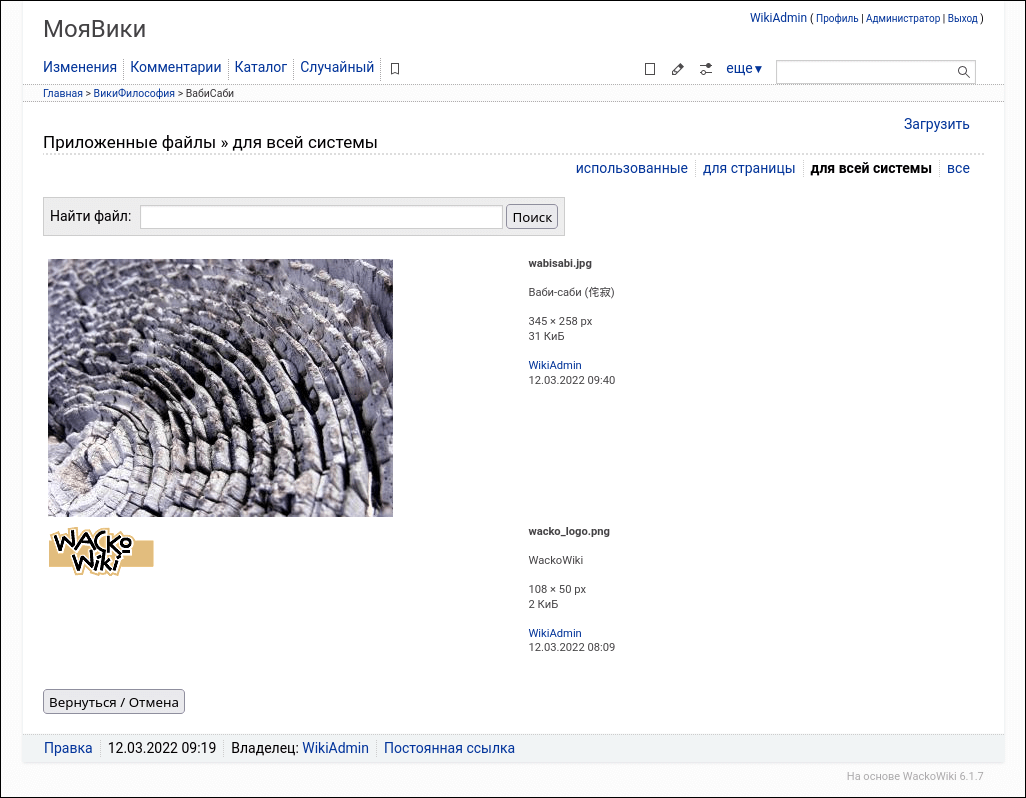Open 'Изменения' in the navigation menu
The height and width of the screenshot is (798, 1026).
[x=80, y=67]
